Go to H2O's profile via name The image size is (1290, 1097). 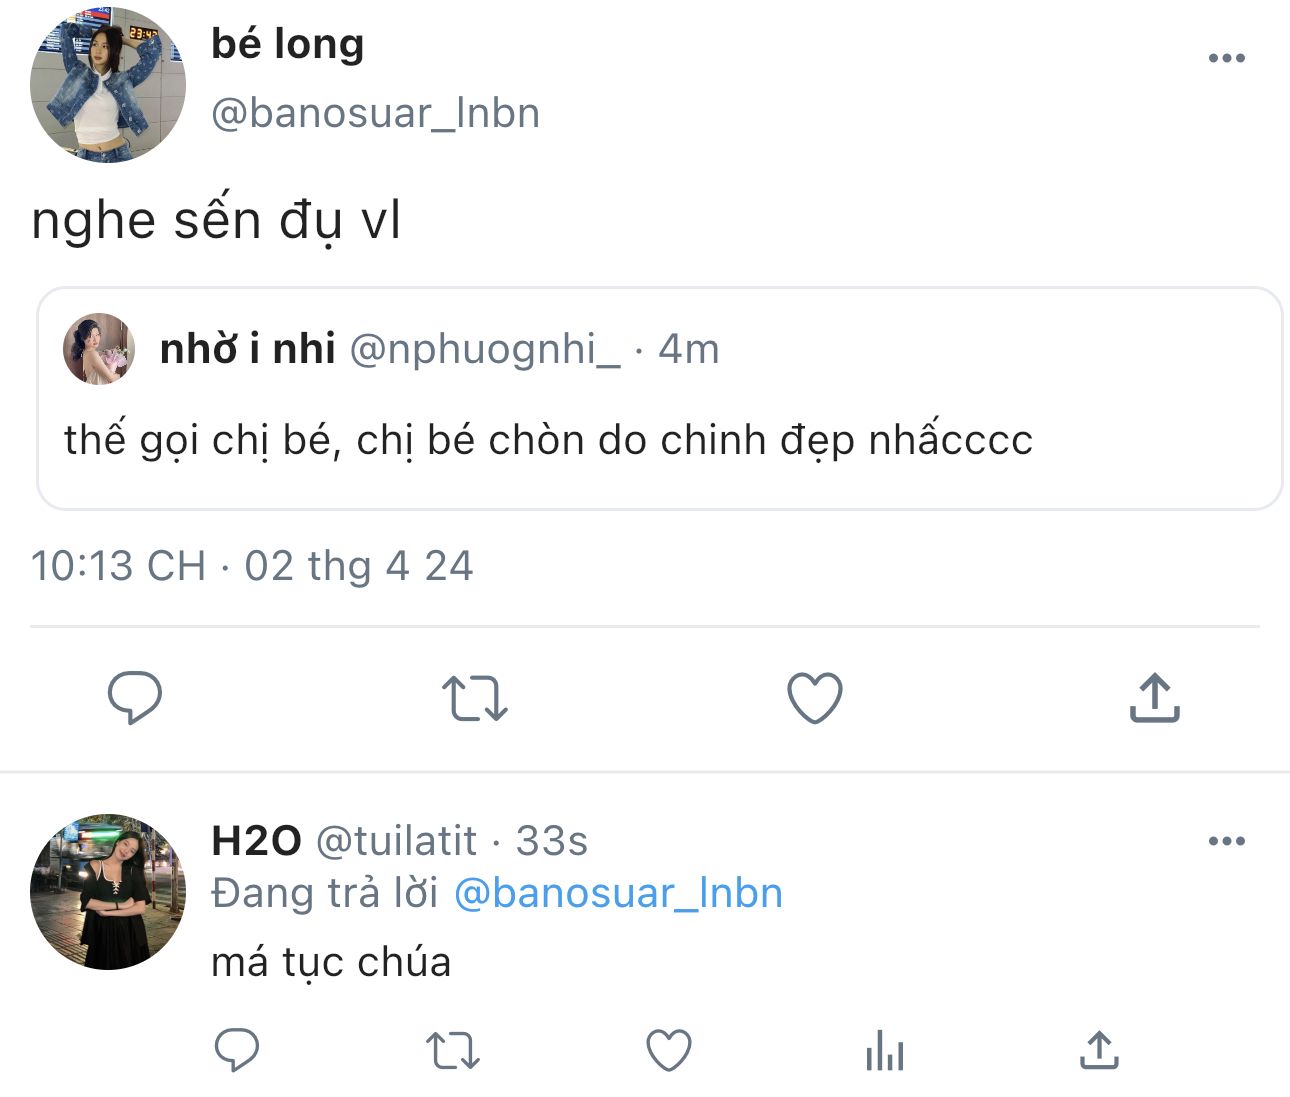point(257,841)
